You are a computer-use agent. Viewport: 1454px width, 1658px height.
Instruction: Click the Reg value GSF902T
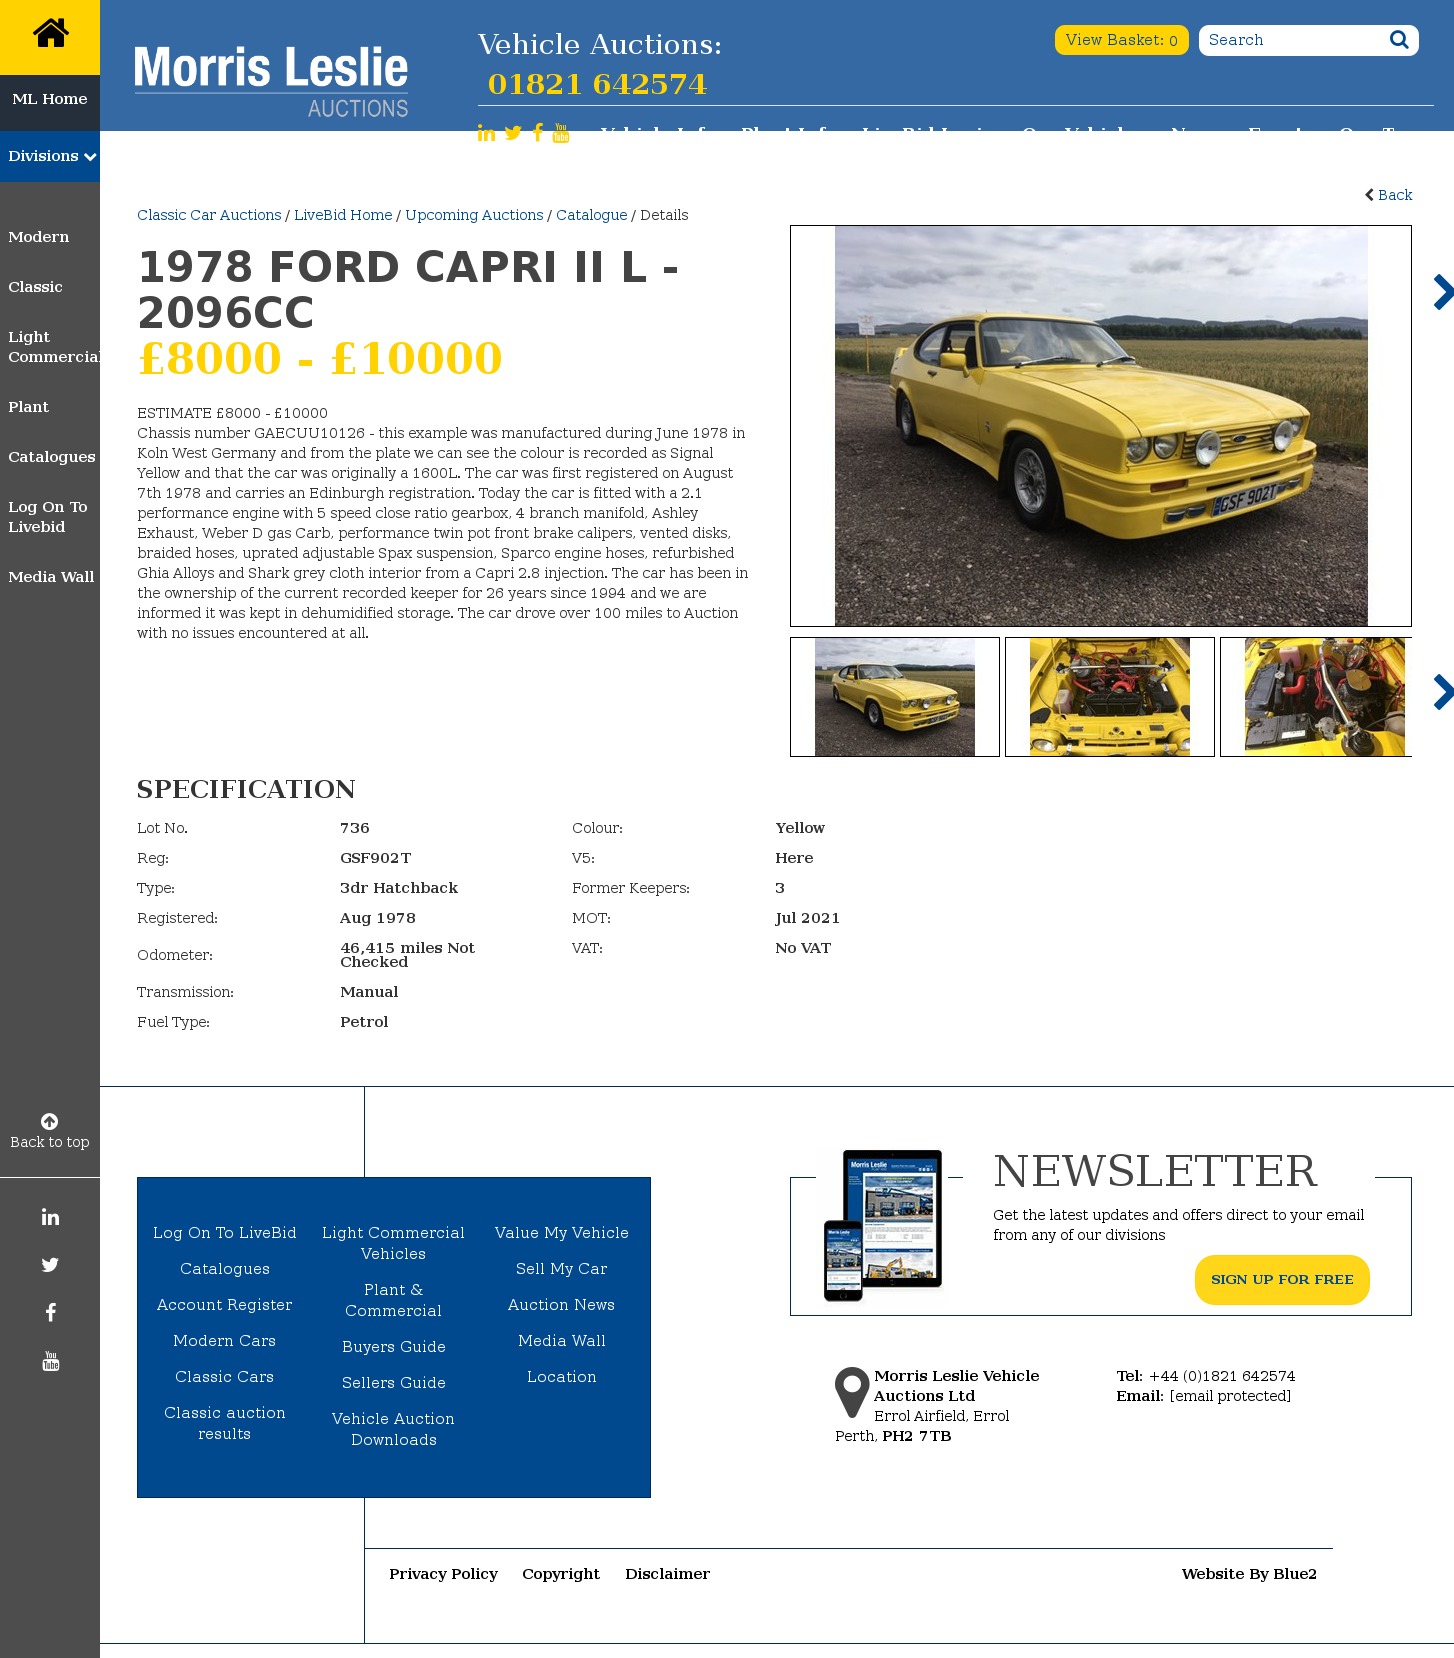tap(376, 858)
